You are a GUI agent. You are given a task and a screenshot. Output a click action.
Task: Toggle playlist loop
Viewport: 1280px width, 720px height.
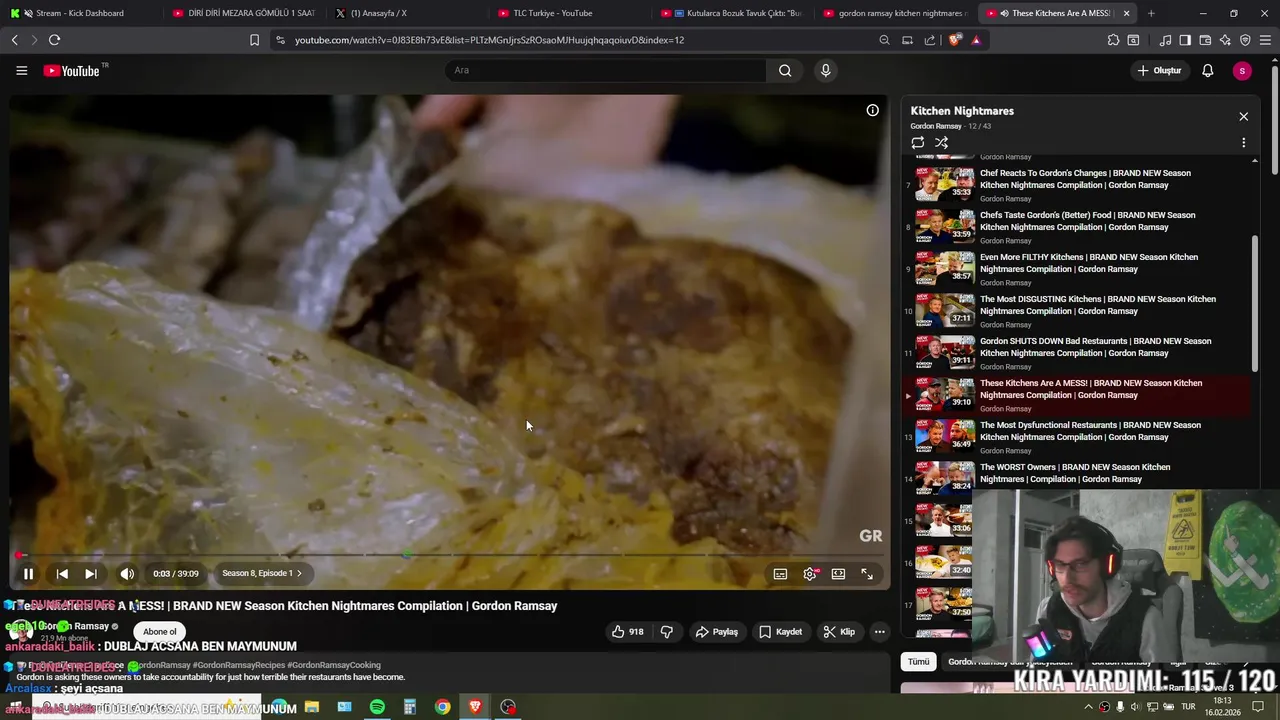[917, 143]
